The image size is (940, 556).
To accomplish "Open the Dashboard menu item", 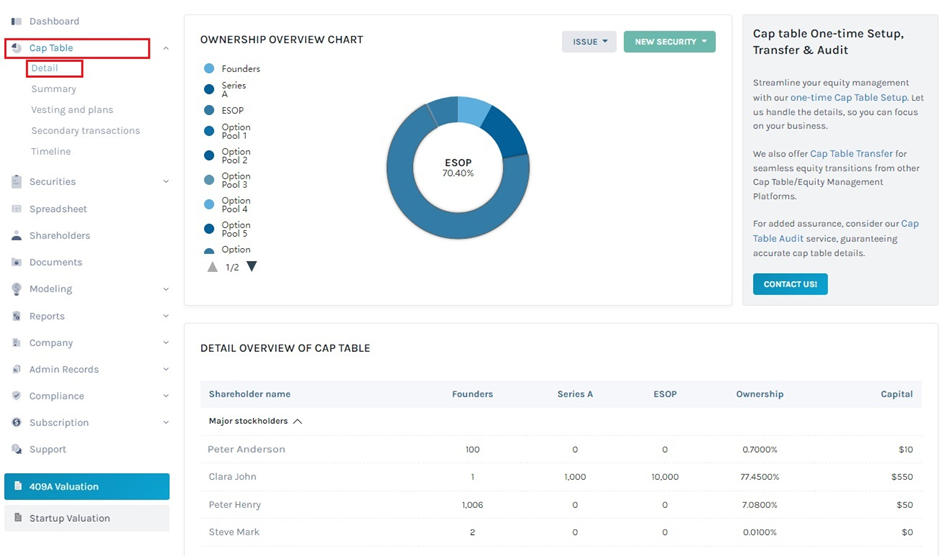I will click(54, 21).
